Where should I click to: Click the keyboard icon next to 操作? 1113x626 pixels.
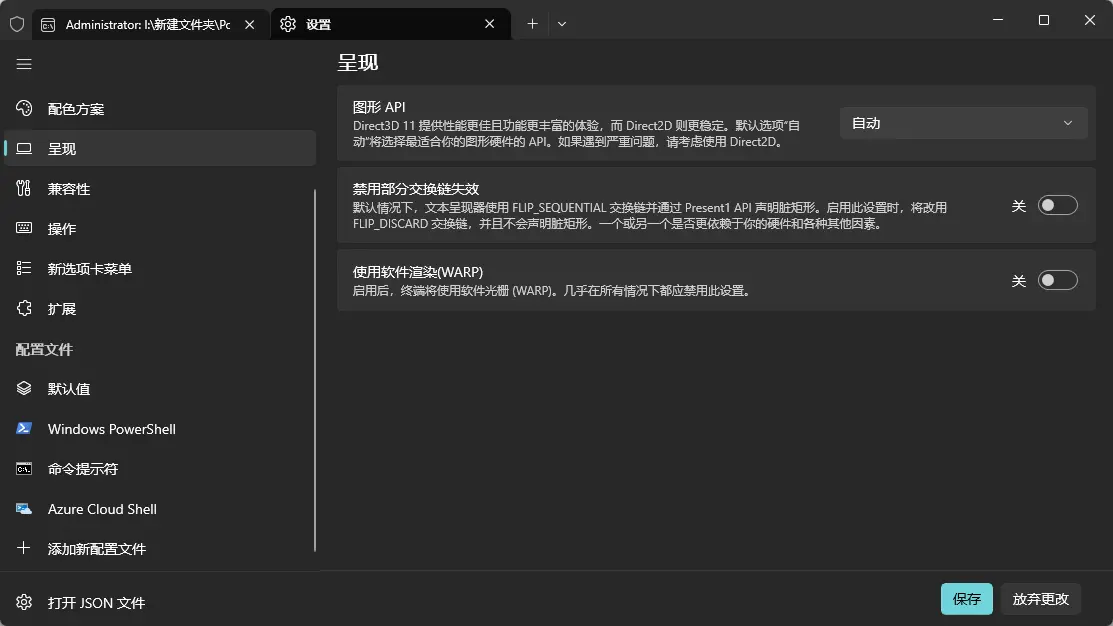click(x=24, y=228)
